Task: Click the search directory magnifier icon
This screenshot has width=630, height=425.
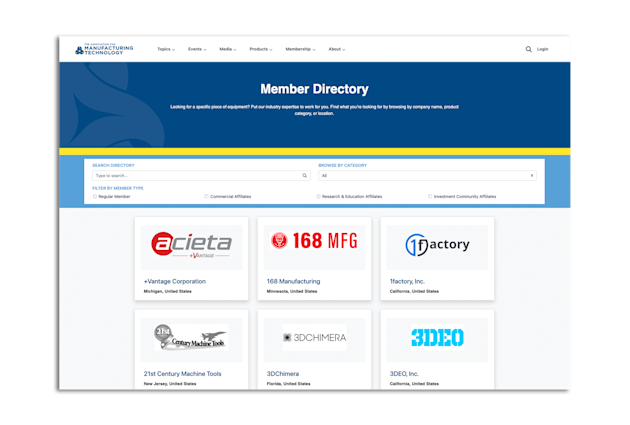Action: (x=305, y=176)
